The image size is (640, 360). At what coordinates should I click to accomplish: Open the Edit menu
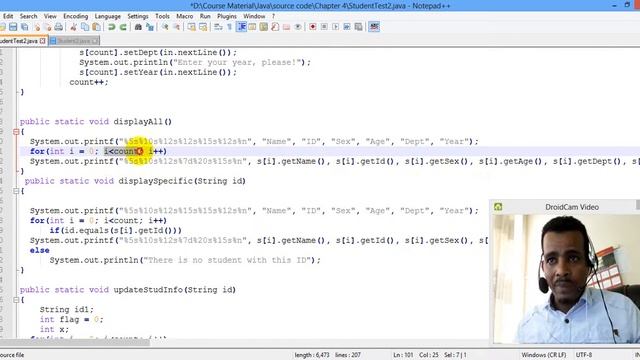coord(8,16)
